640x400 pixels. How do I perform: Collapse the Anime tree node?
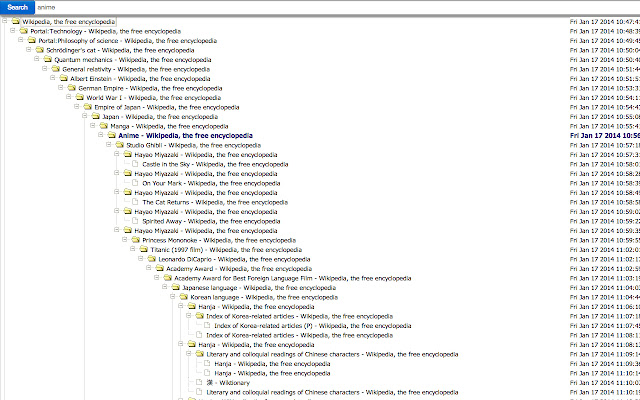click(101, 134)
